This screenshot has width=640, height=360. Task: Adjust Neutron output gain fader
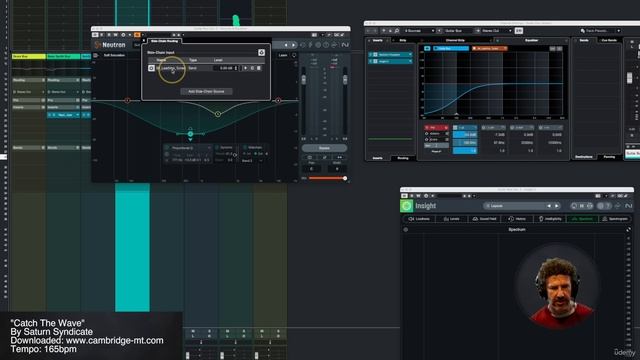coord(345,80)
